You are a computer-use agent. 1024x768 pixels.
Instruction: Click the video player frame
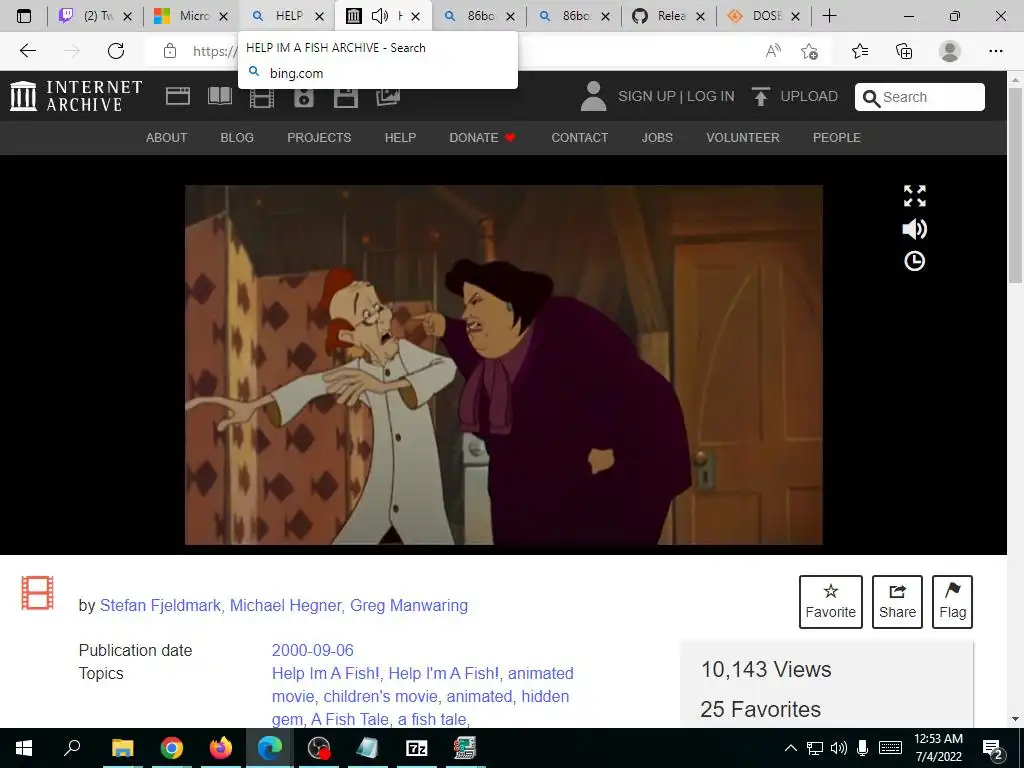[504, 365]
